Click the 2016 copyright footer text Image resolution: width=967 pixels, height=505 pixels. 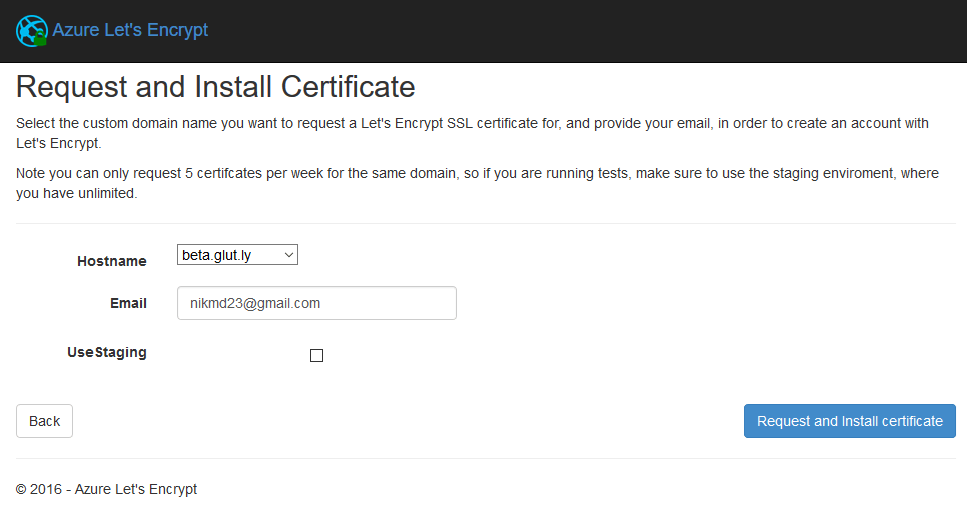[106, 489]
